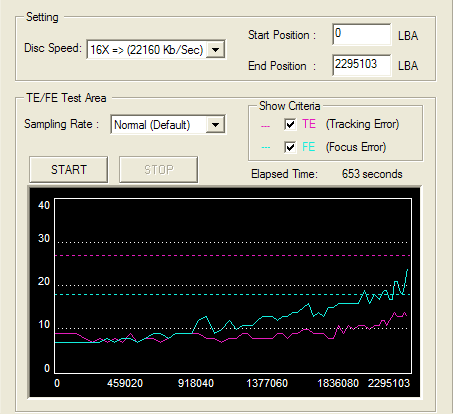Click the magenta TE label text
The image size is (453, 414).
coord(309,124)
